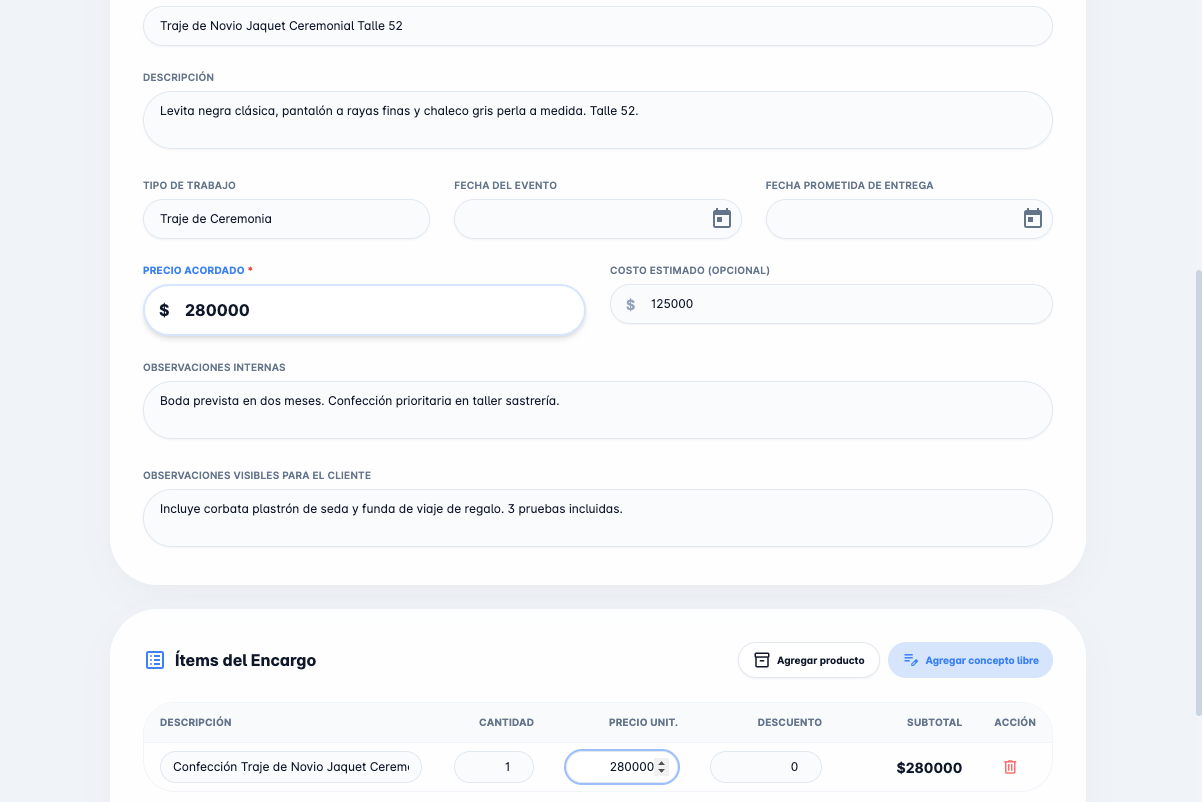Click the Acción column header
The height and width of the screenshot is (802, 1202).
point(1015,722)
